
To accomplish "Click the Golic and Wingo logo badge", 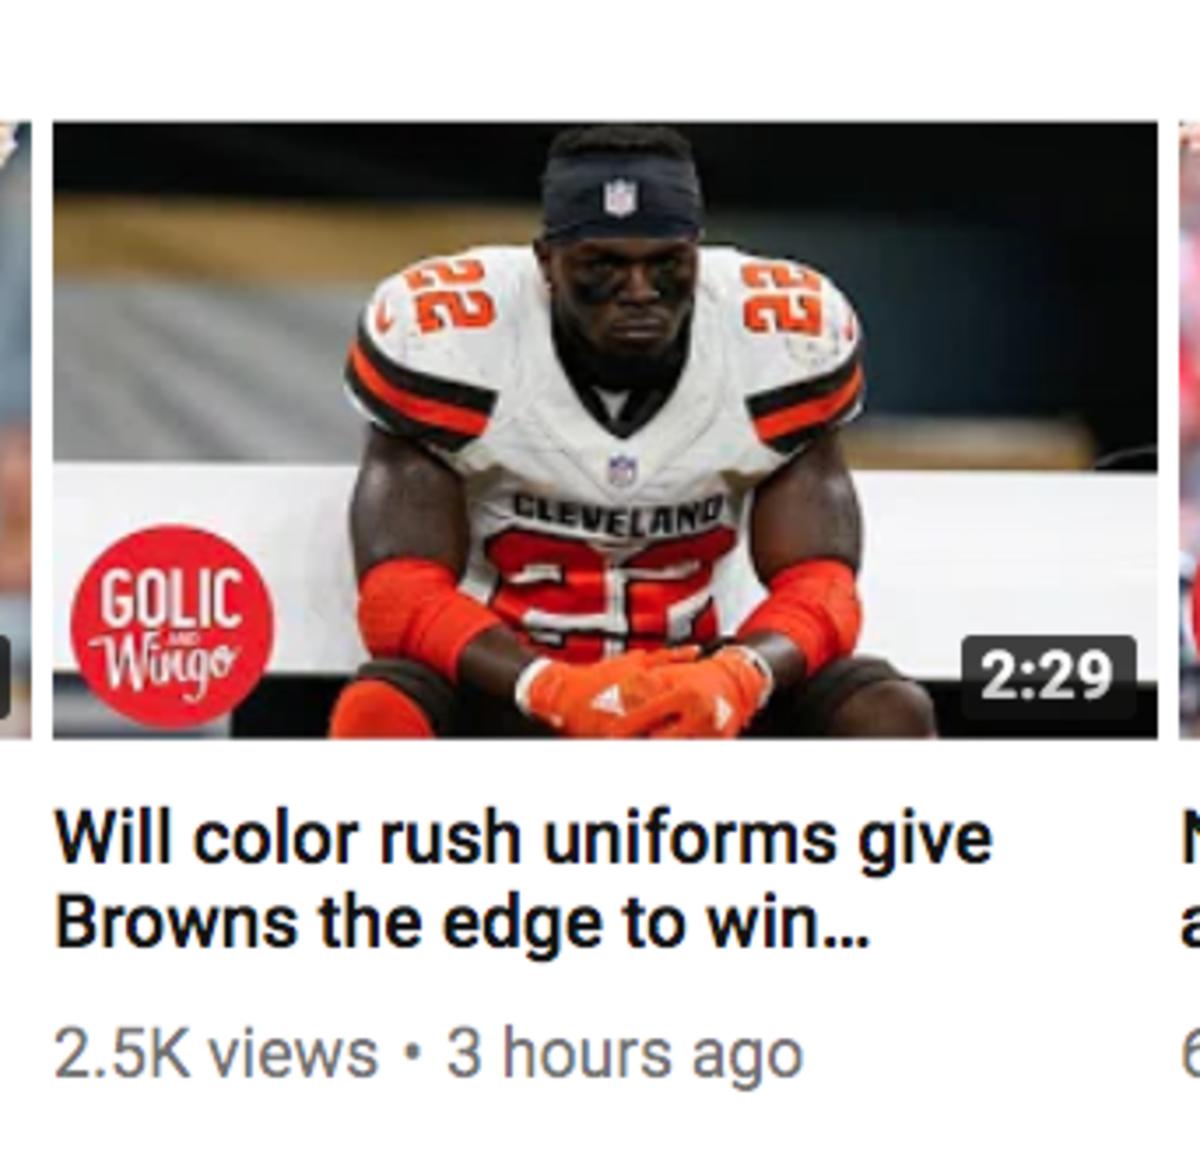I will pyautogui.click(x=172, y=625).
